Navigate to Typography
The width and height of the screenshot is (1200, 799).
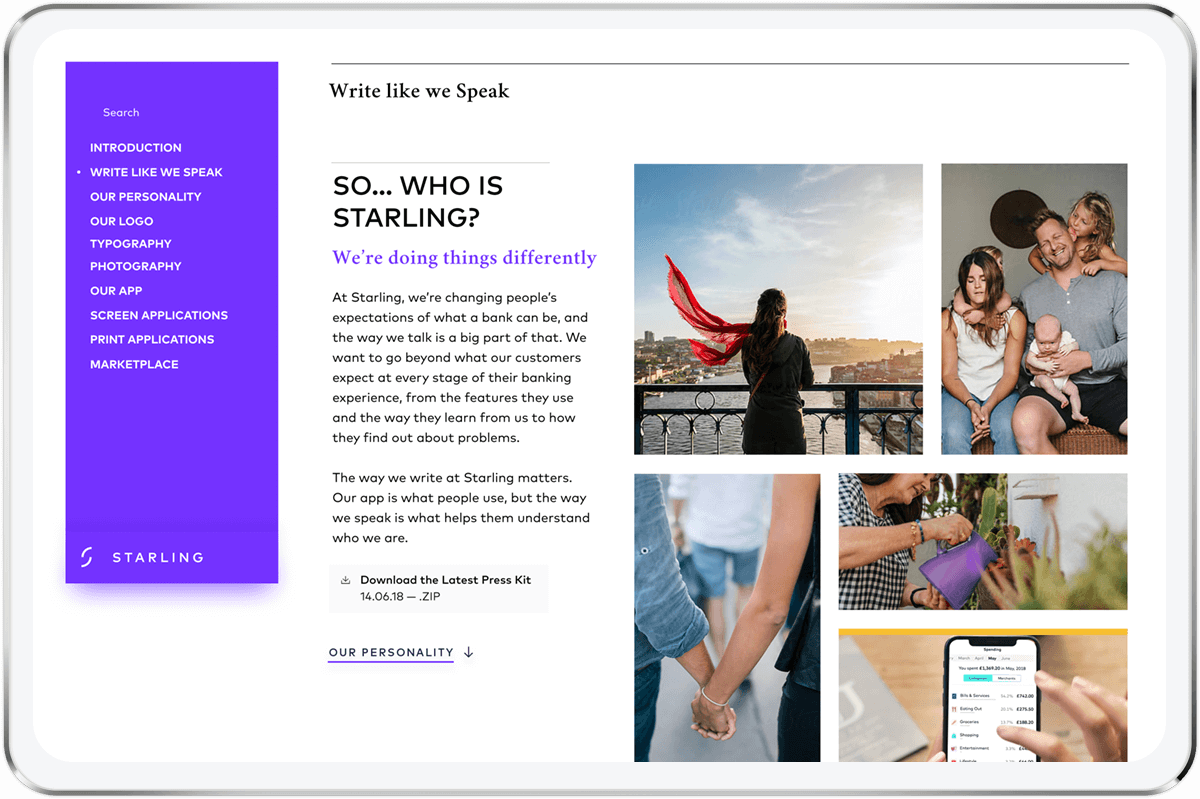[x=131, y=244]
